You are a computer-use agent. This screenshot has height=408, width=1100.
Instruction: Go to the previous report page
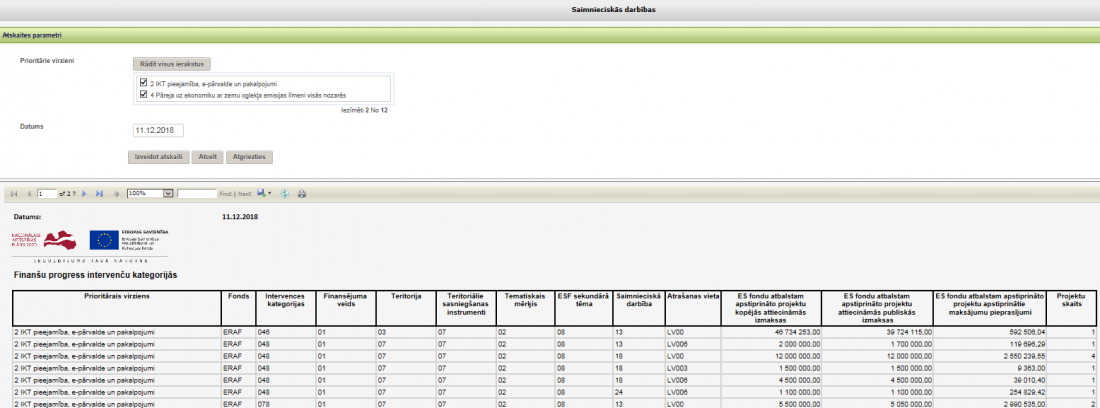pyautogui.click(x=28, y=193)
